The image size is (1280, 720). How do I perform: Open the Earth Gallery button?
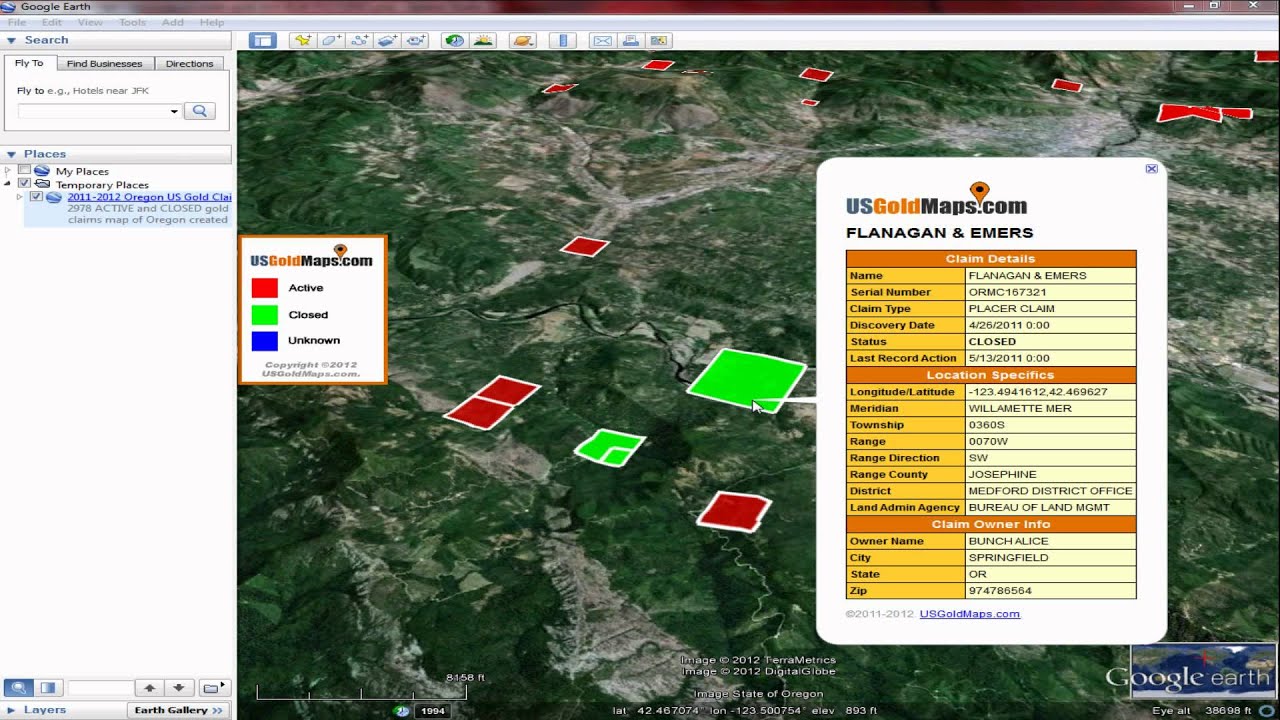pyautogui.click(x=179, y=710)
